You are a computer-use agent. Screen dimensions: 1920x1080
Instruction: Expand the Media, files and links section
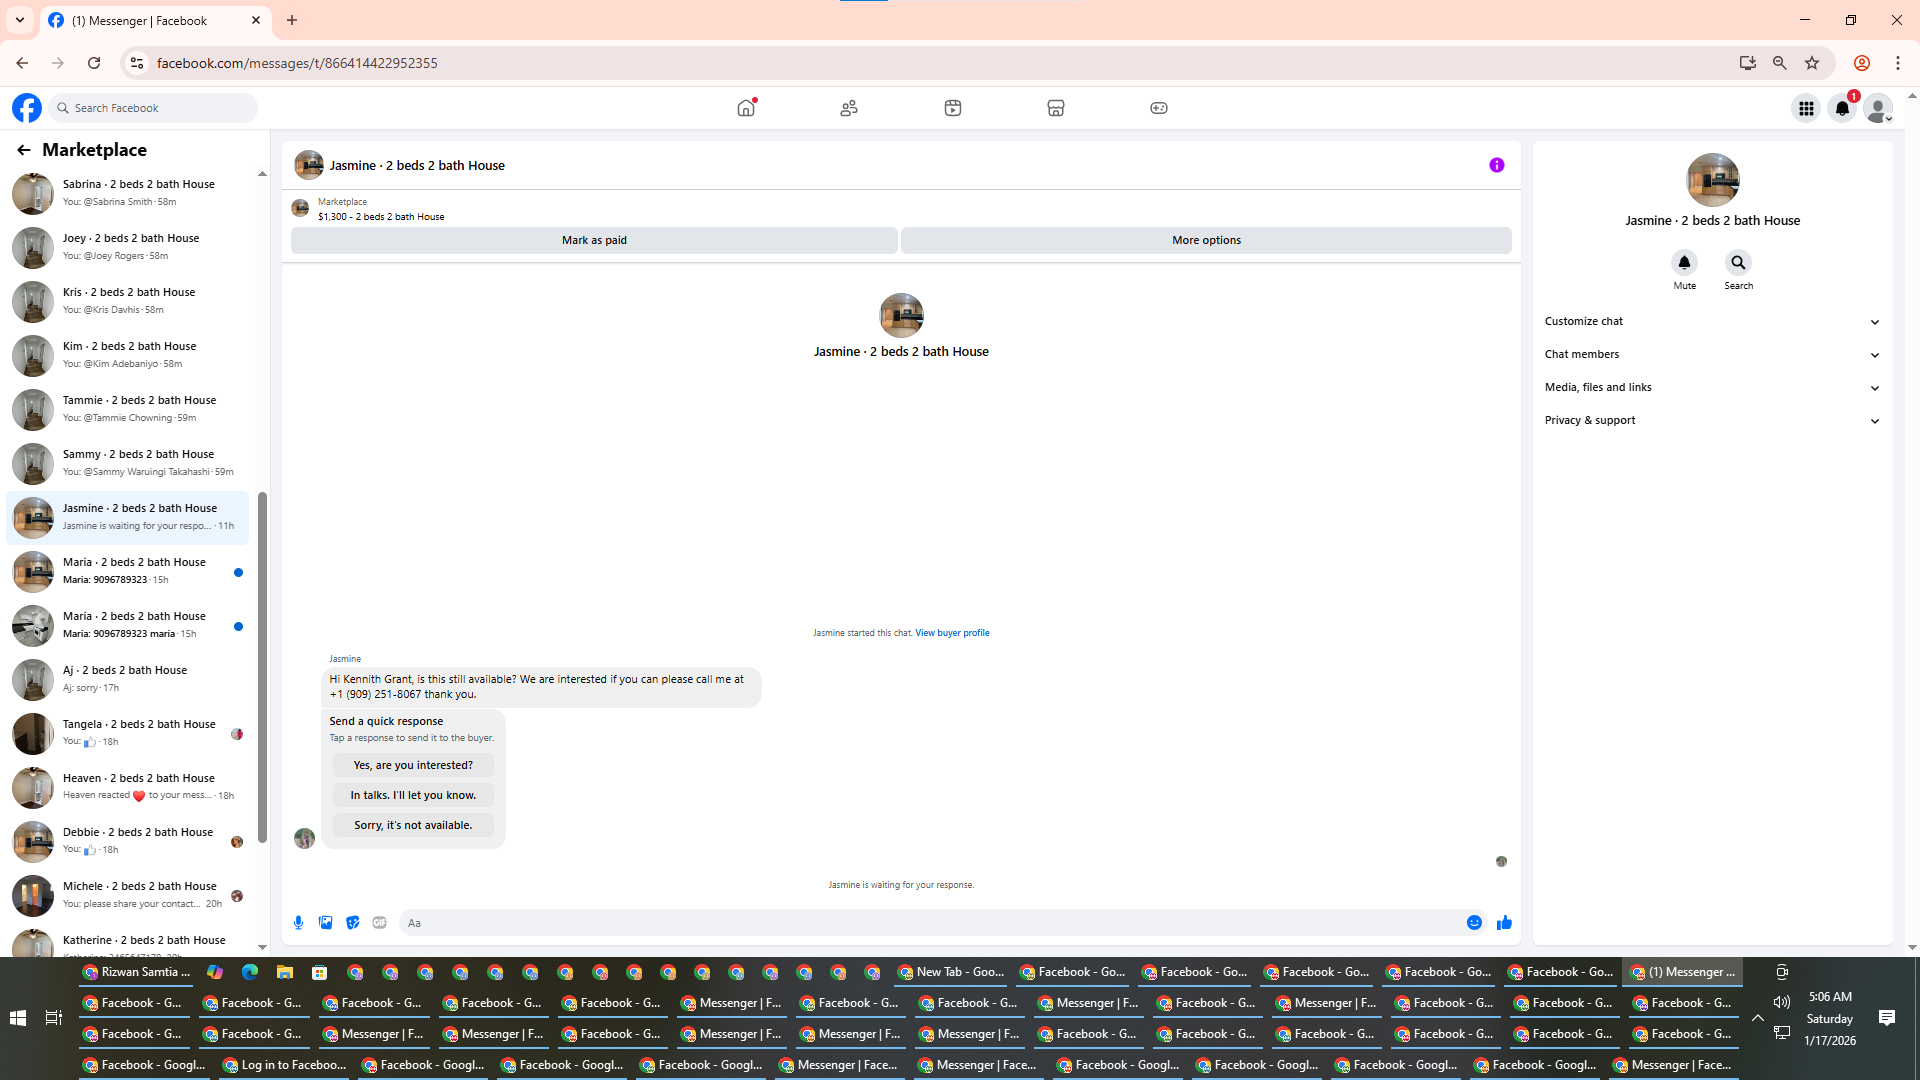1712,387
